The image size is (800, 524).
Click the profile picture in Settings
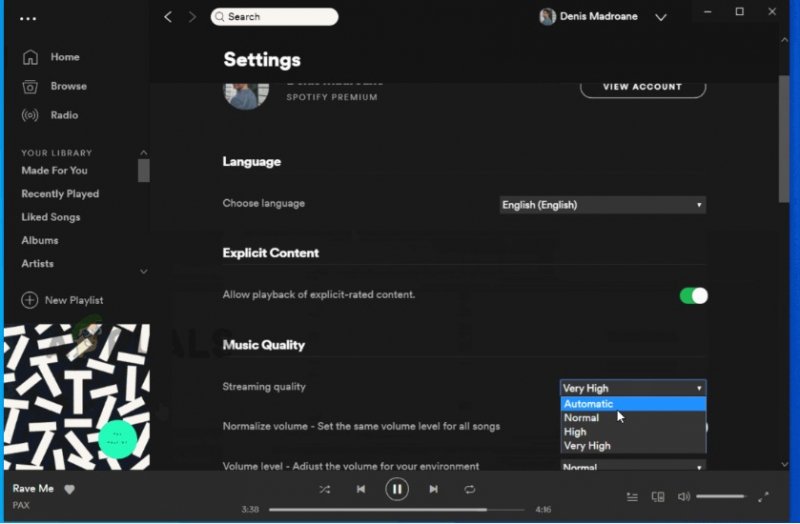click(x=246, y=95)
